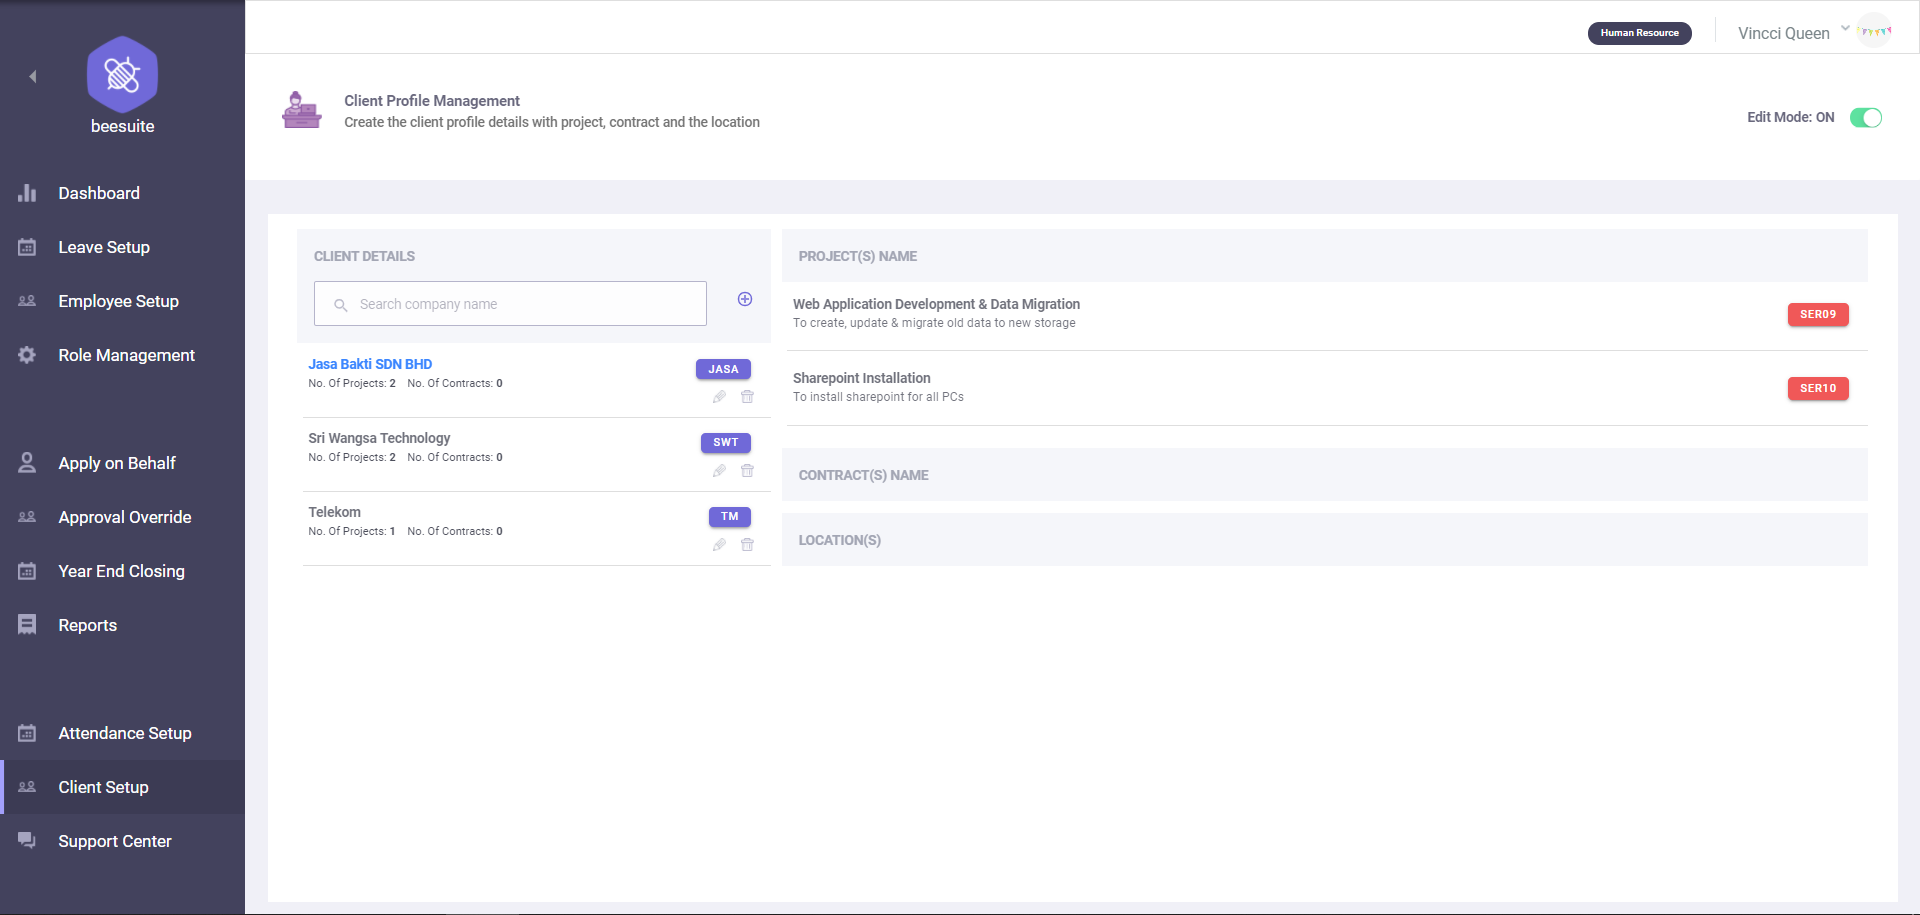Click the Dashboard bar chart icon
1920x915 pixels.
click(27, 193)
